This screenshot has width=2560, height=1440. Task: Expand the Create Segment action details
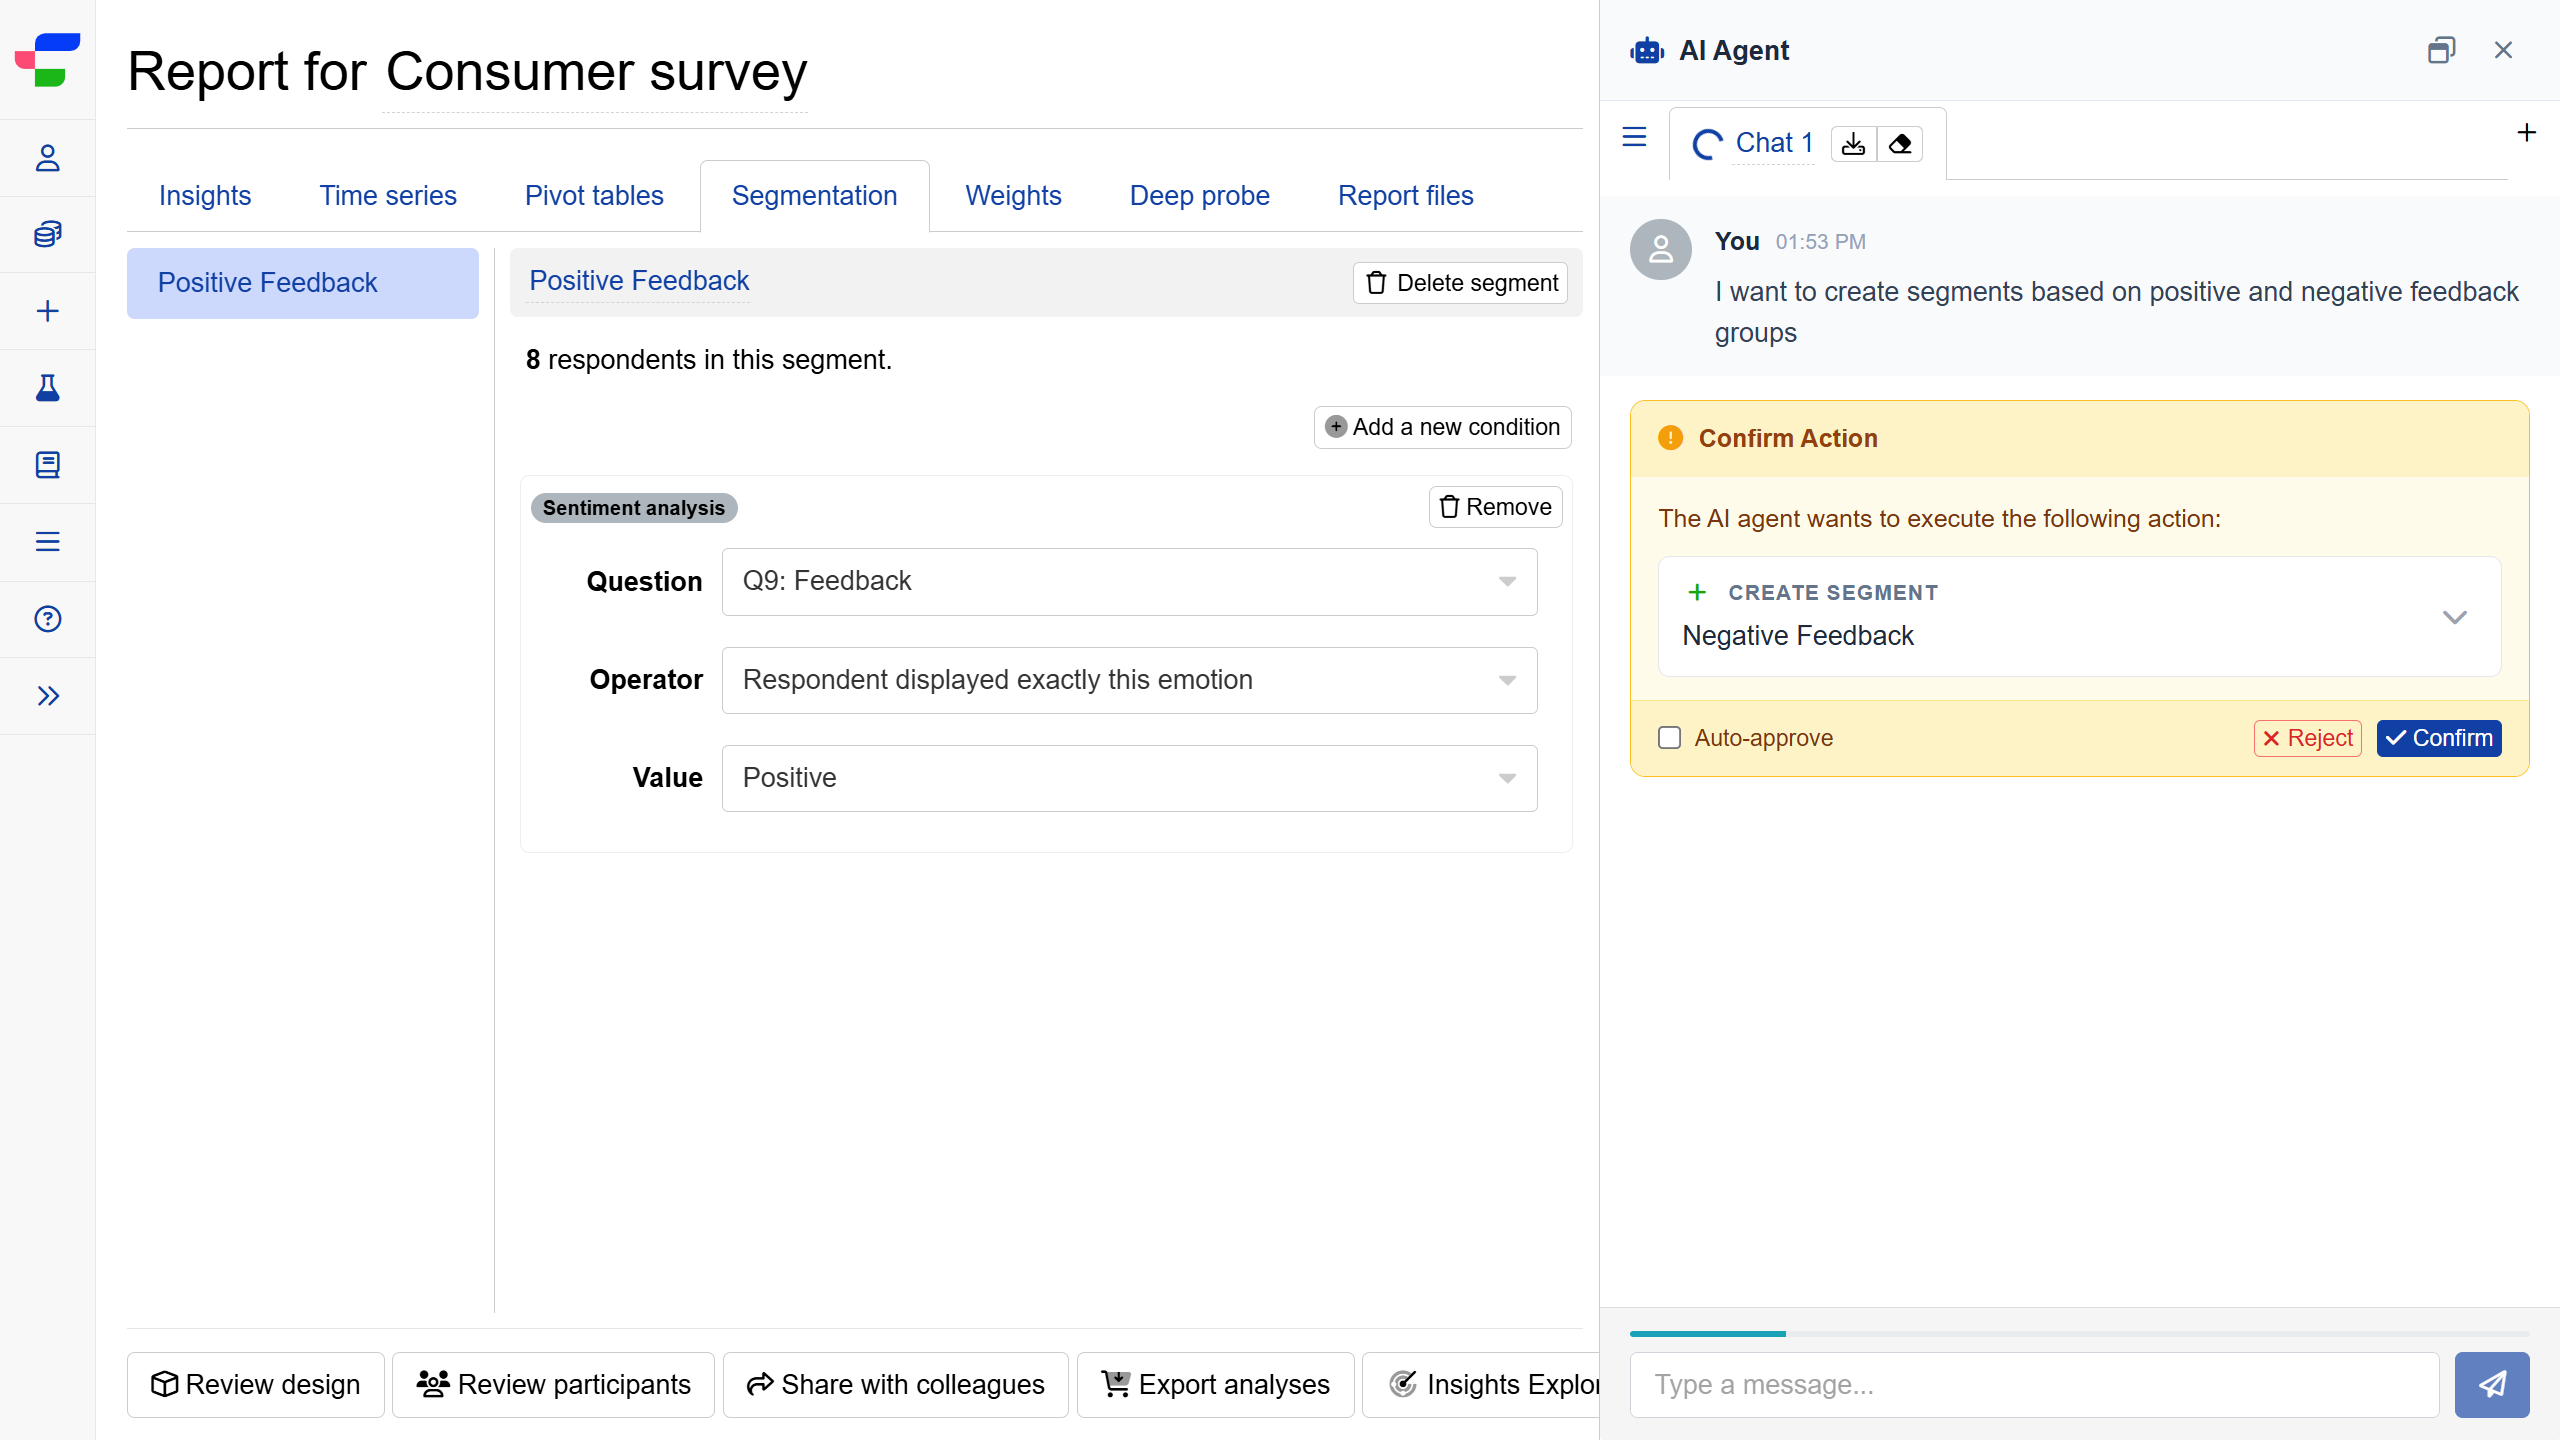point(2454,617)
